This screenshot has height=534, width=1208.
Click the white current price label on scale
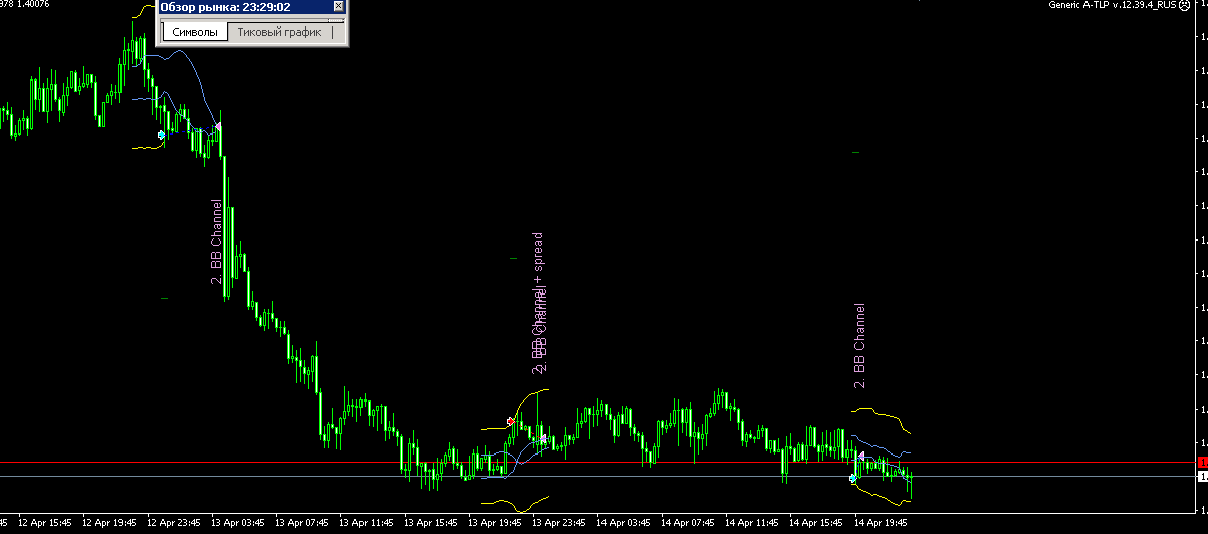[x=1202, y=477]
